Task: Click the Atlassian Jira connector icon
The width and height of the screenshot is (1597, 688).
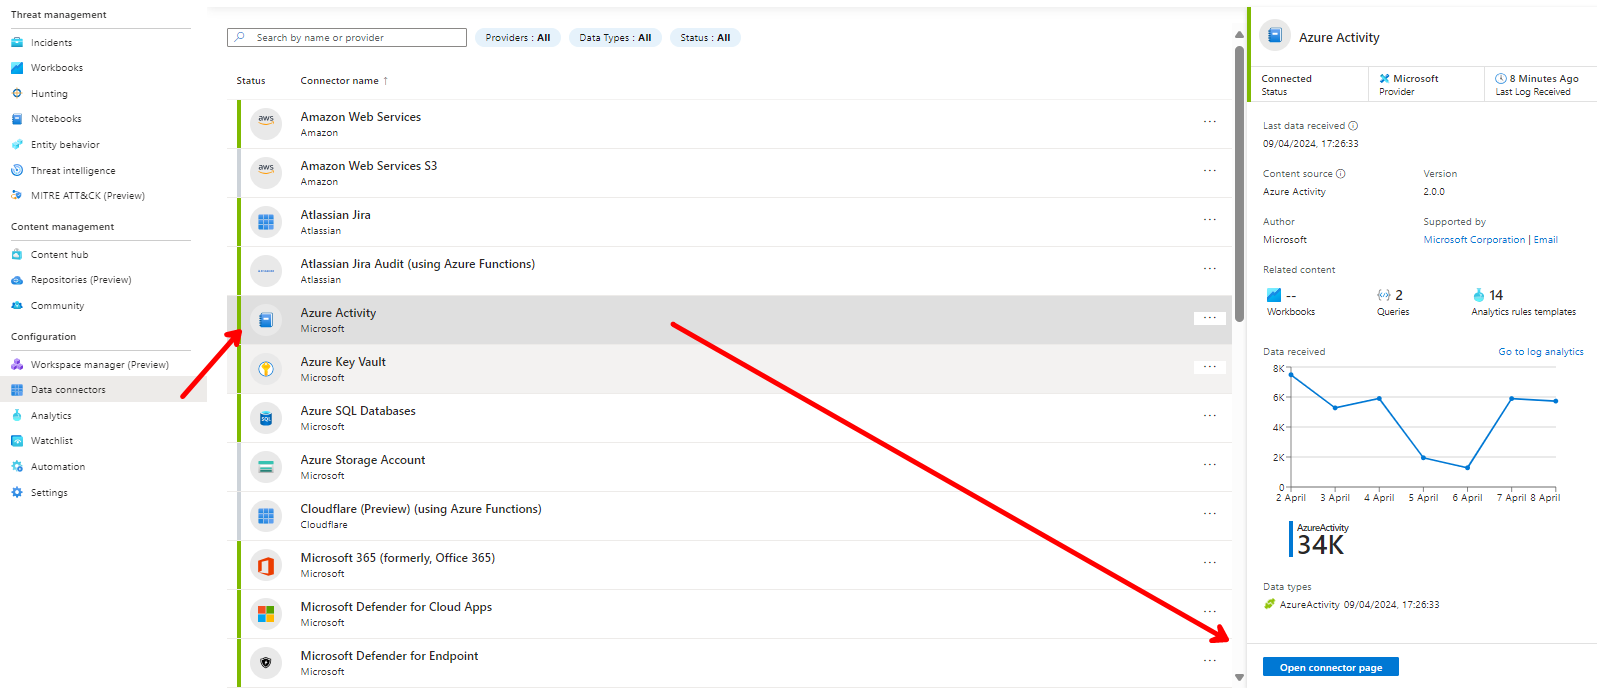Action: point(266,221)
